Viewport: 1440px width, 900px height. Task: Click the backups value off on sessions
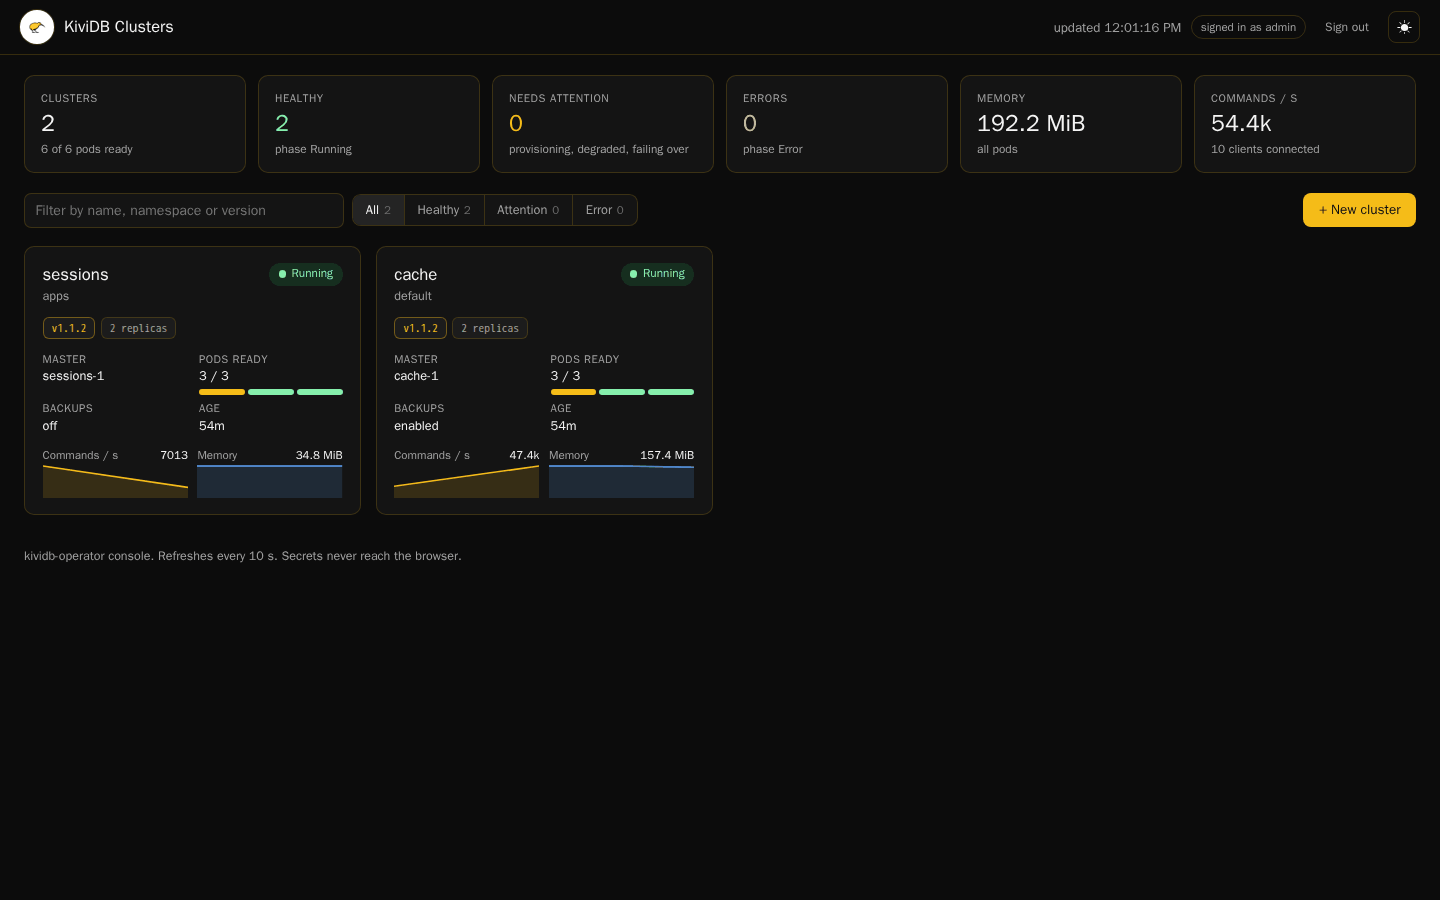point(50,426)
